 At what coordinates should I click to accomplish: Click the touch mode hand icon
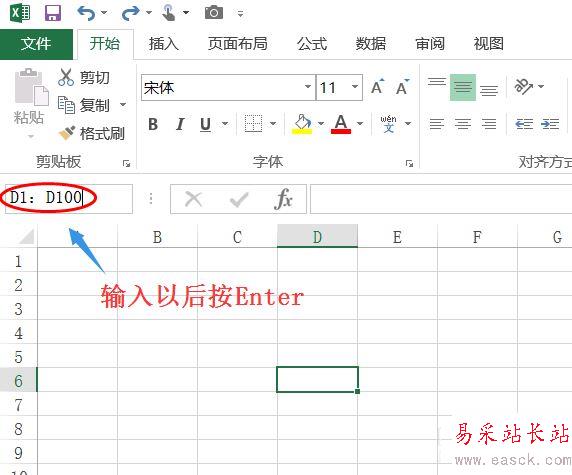click(169, 13)
